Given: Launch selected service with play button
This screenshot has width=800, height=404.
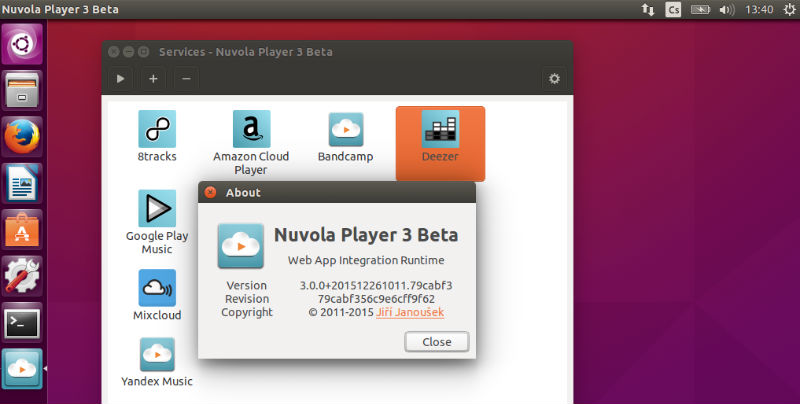Looking at the screenshot, I should (120, 79).
